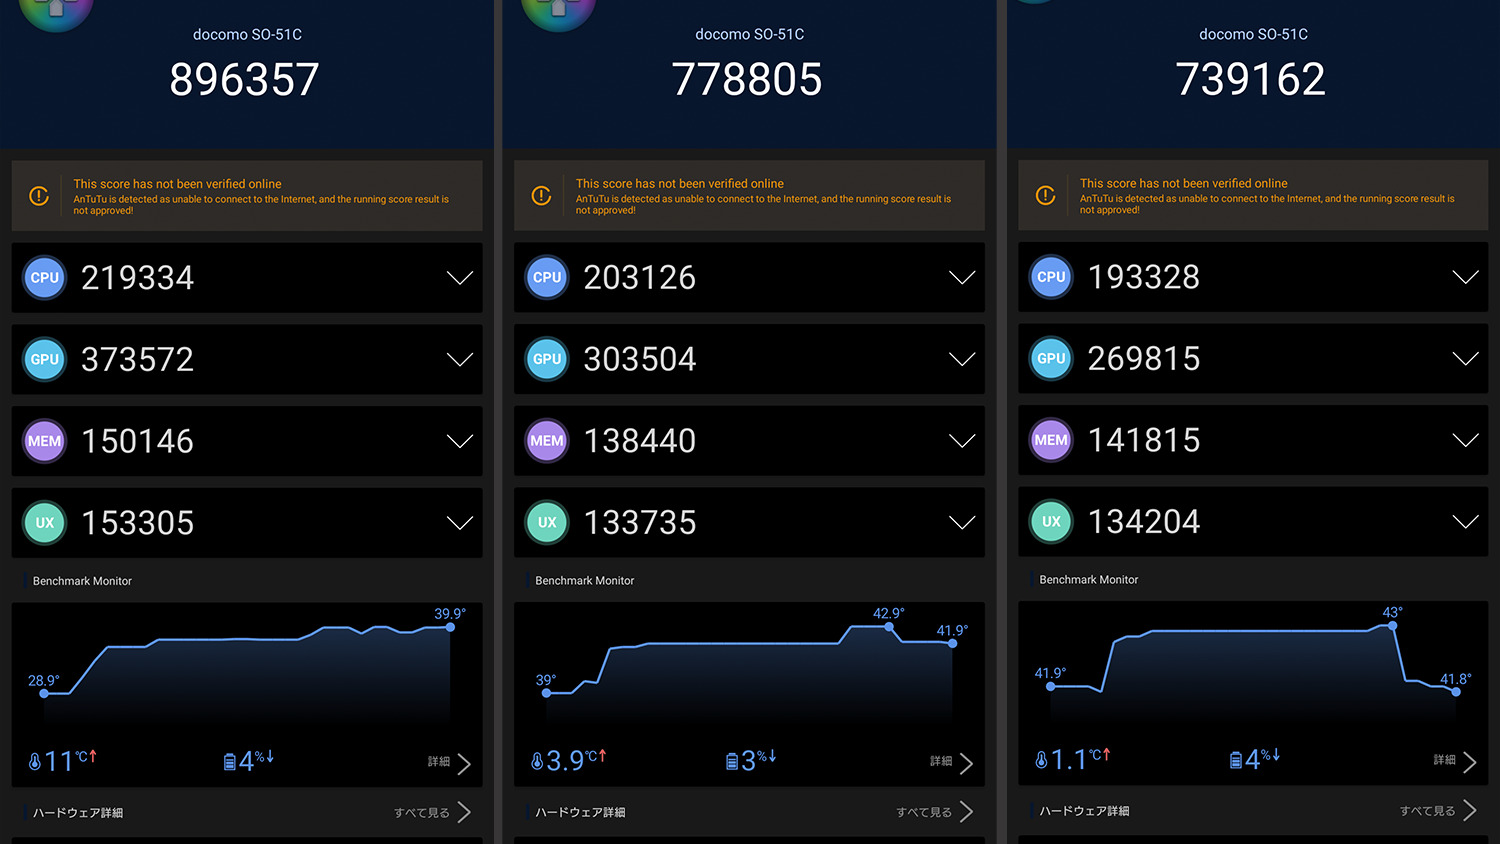Click the battery icon next to 3%

coord(732,762)
